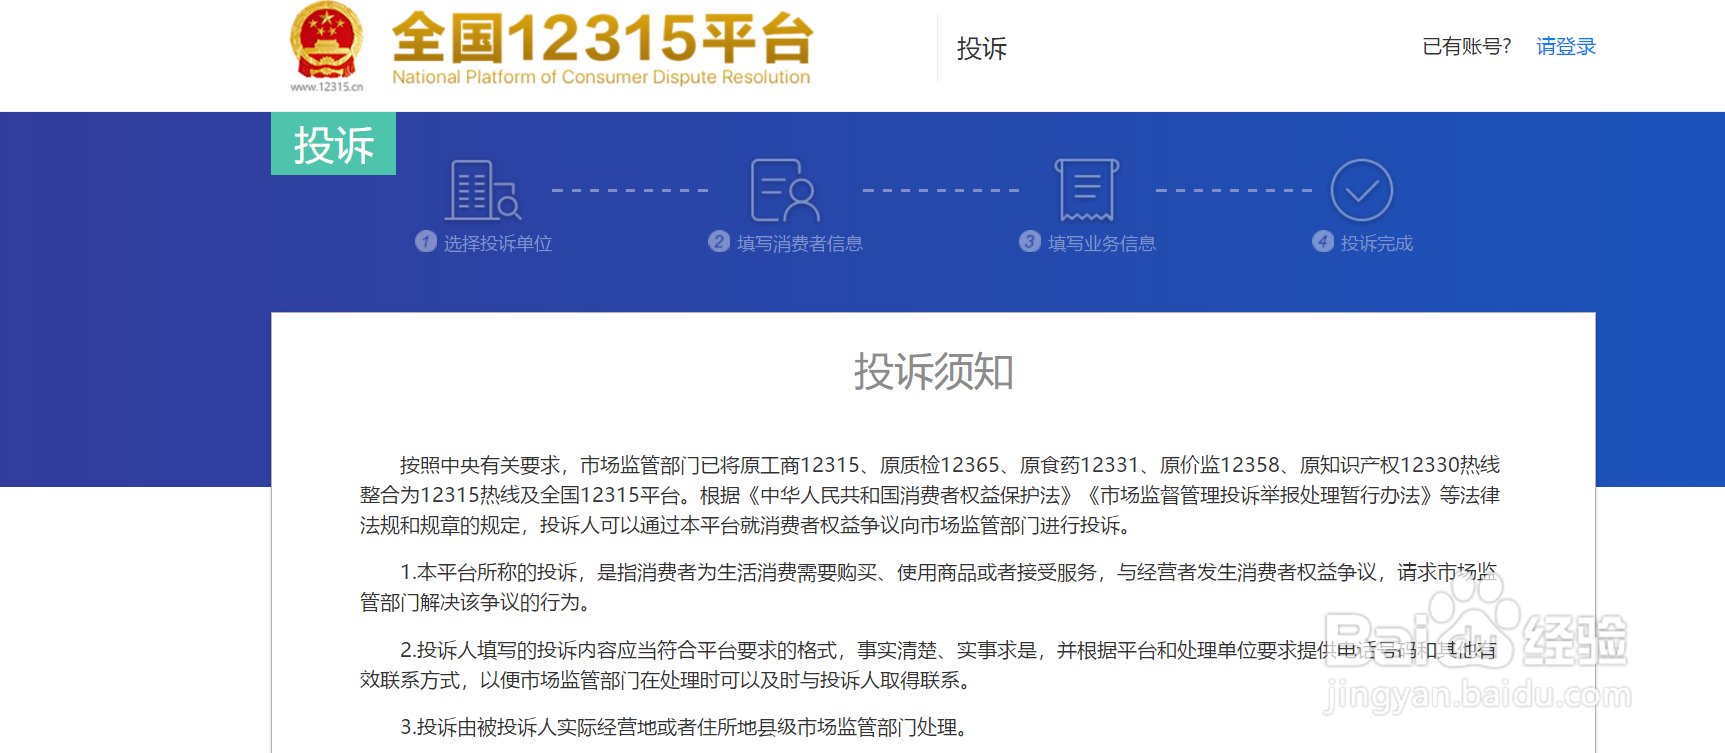The height and width of the screenshot is (753, 1725).
Task: Click the National Platform of Consumer Dispute Resolution subtitle
Action: pos(601,77)
